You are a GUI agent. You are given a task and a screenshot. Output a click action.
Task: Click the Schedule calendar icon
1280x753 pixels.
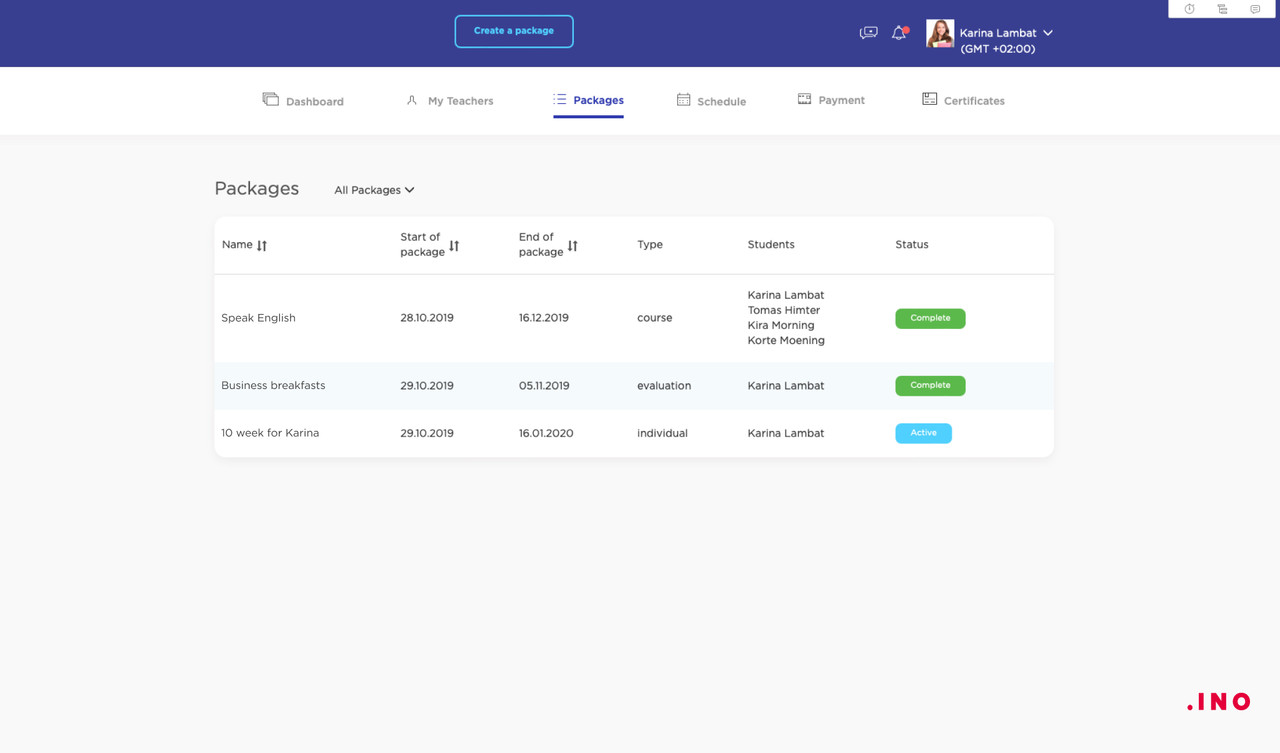pyautogui.click(x=683, y=99)
